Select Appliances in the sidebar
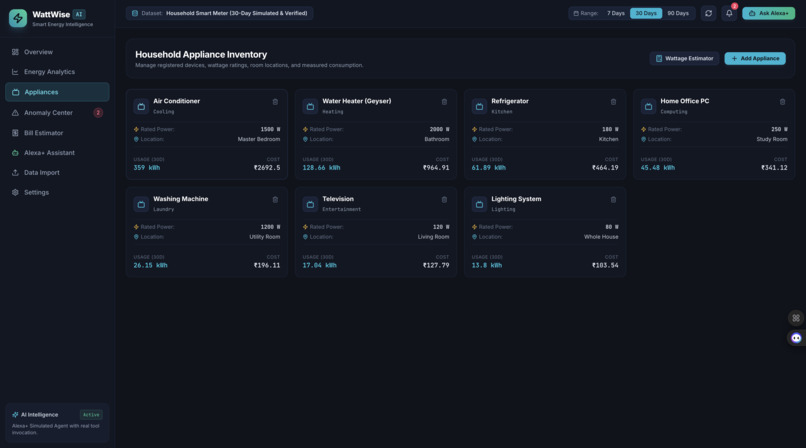This screenshot has width=806, height=448. pos(57,92)
